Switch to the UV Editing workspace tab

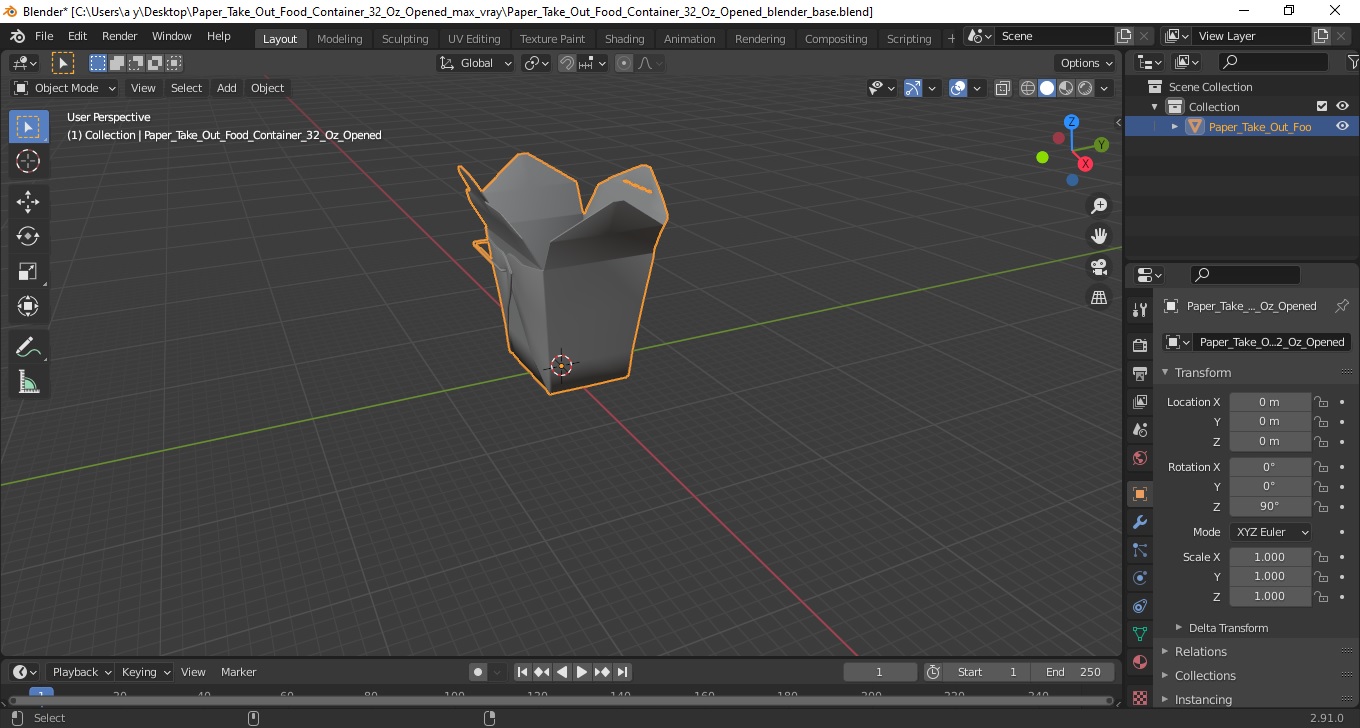click(474, 39)
